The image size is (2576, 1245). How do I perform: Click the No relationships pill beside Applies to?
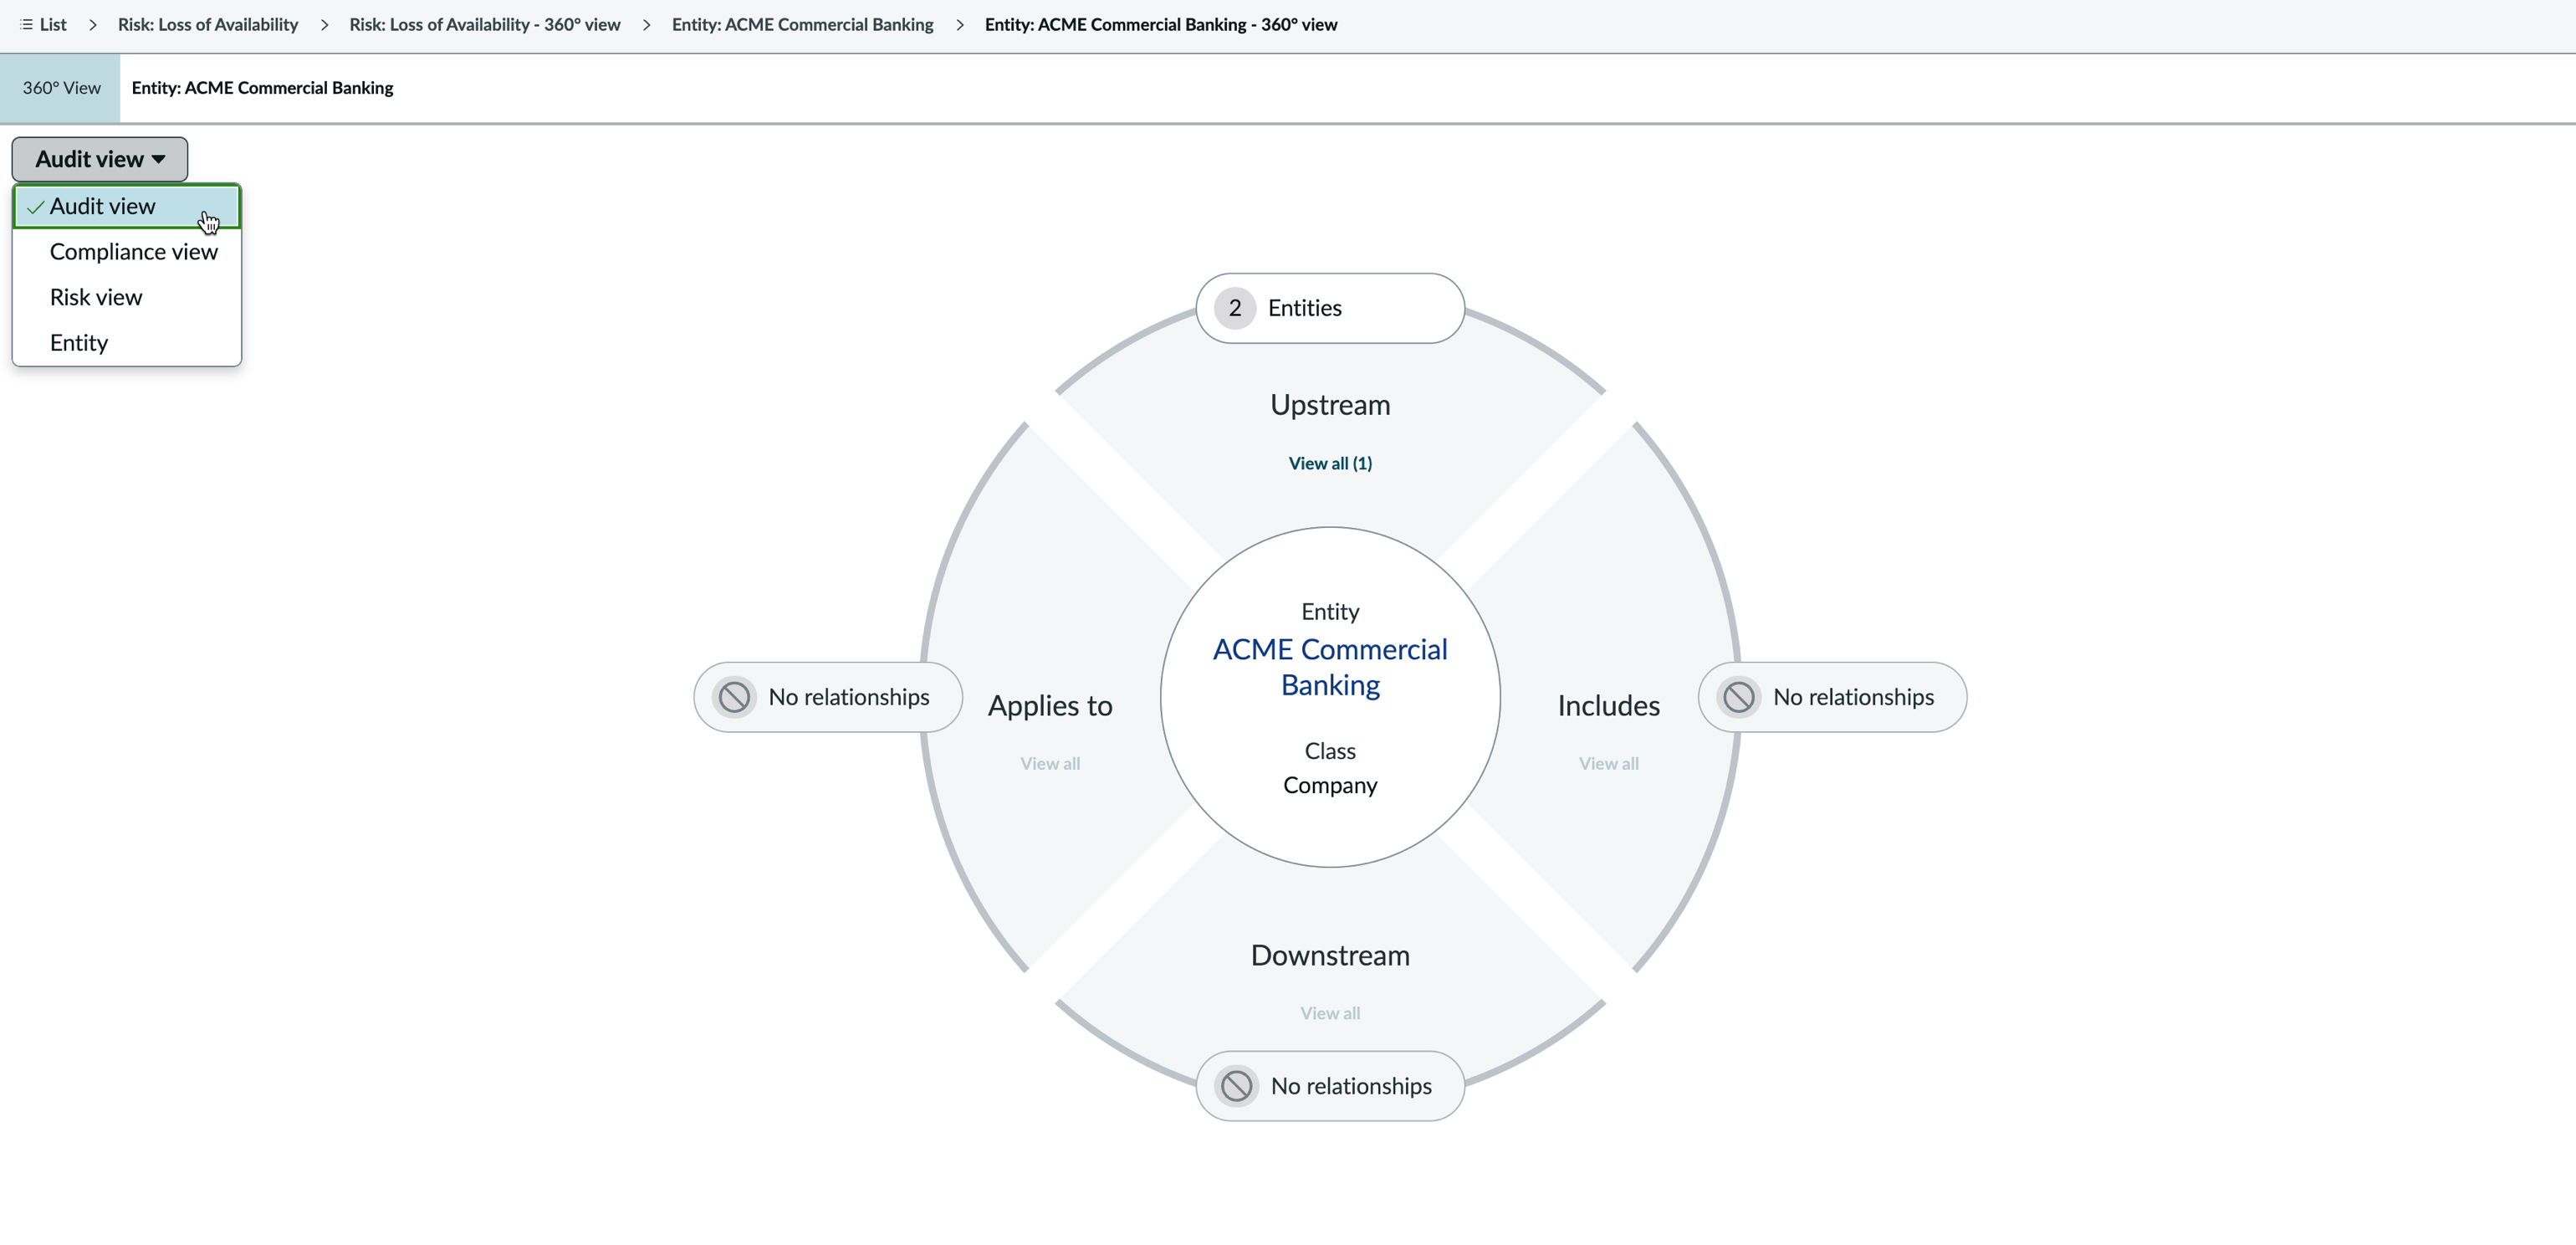coord(828,697)
